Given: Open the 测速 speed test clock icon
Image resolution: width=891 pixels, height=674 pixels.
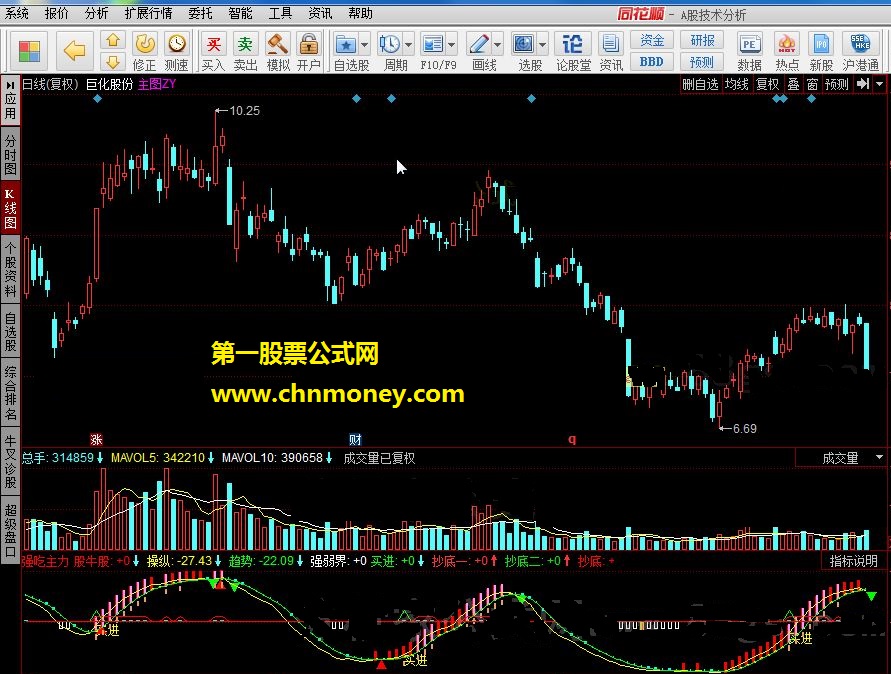Looking at the screenshot, I should pos(177,52).
